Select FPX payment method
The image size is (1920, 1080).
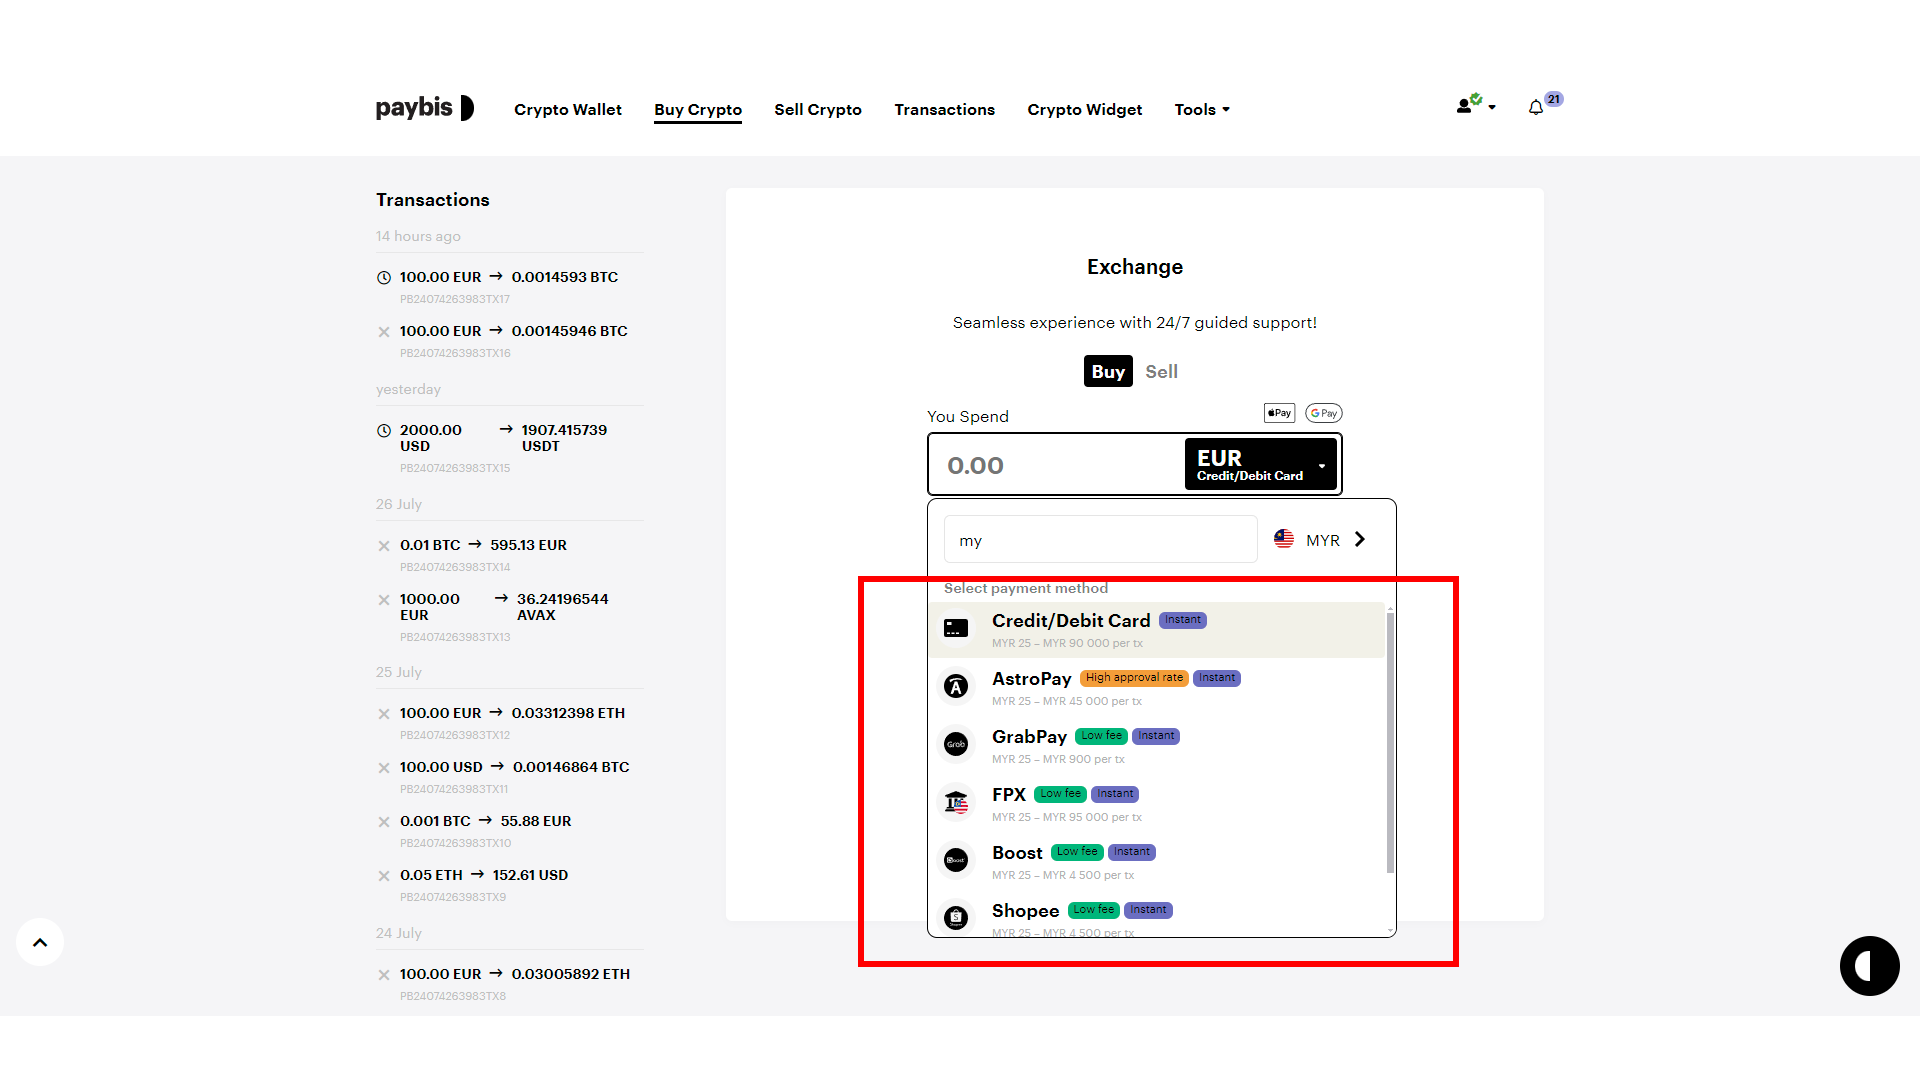[x=1156, y=804]
